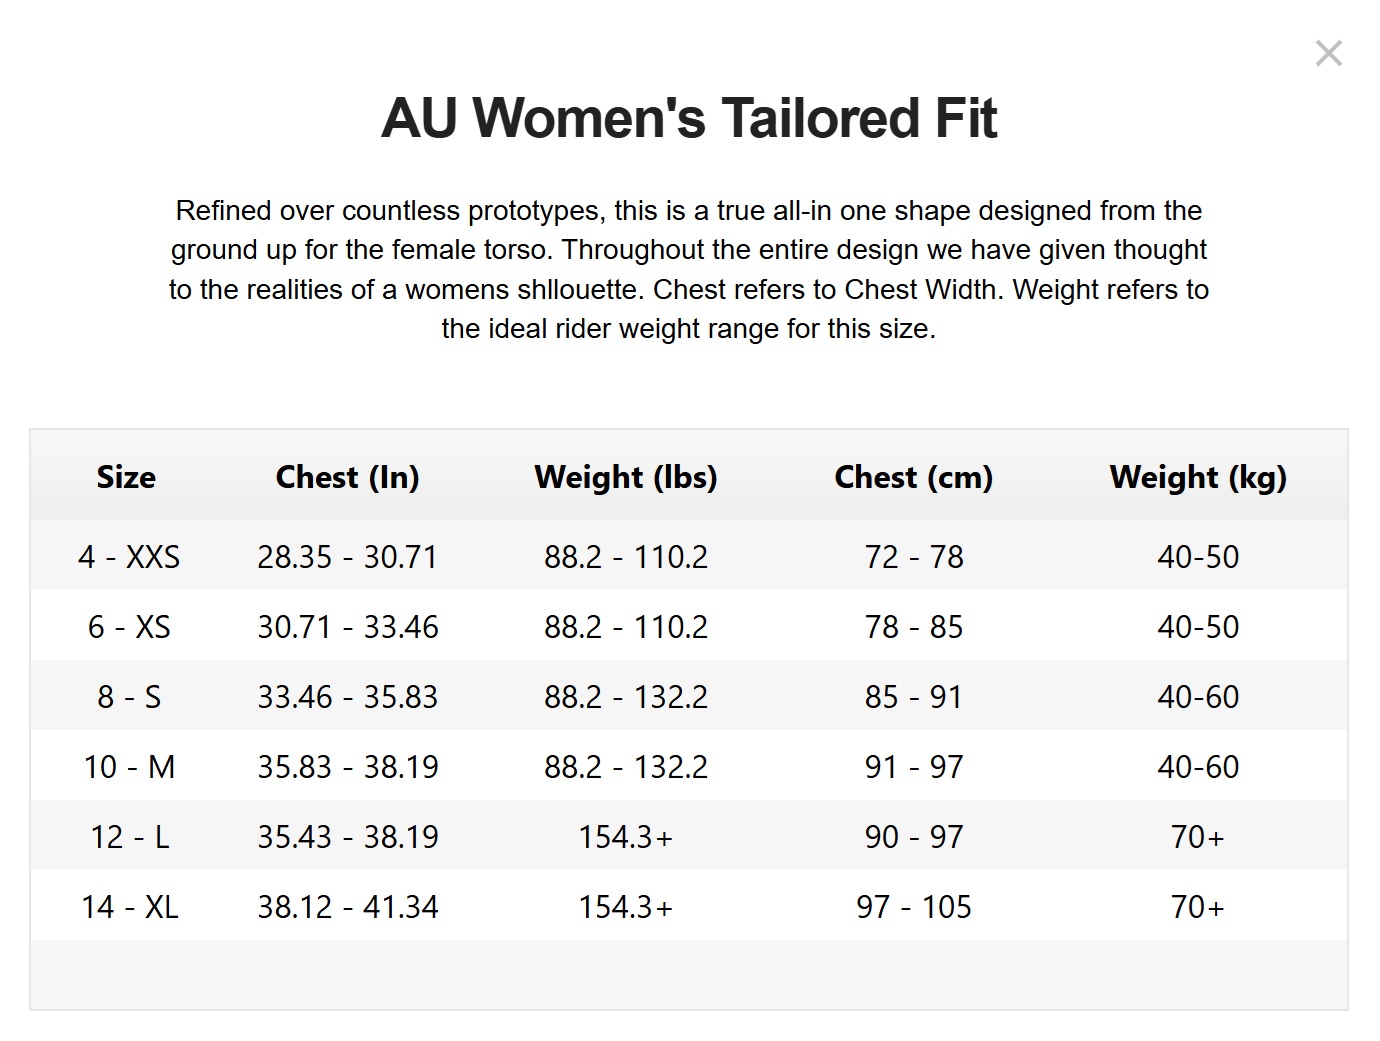
Task: Click the 38.12 - 41.34 chest inches cell
Action: (x=348, y=907)
